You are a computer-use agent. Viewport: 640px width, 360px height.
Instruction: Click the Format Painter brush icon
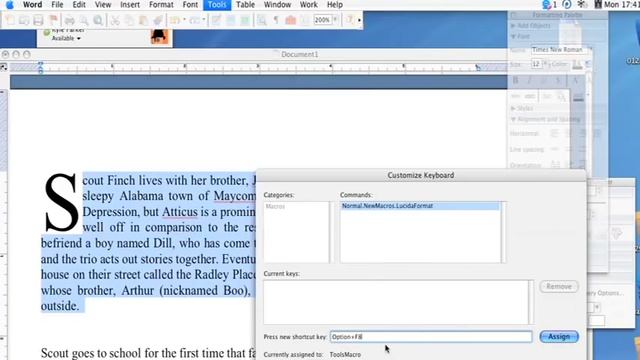click(x=158, y=20)
